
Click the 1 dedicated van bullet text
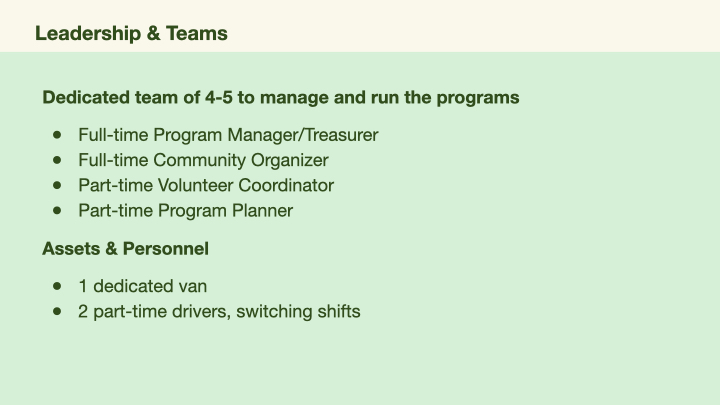point(143,286)
